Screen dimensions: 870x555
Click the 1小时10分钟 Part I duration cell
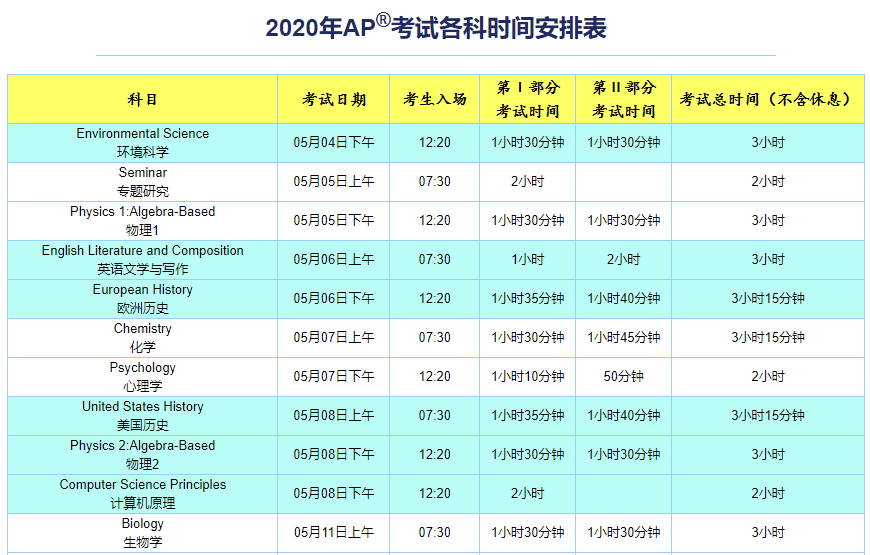(x=528, y=377)
